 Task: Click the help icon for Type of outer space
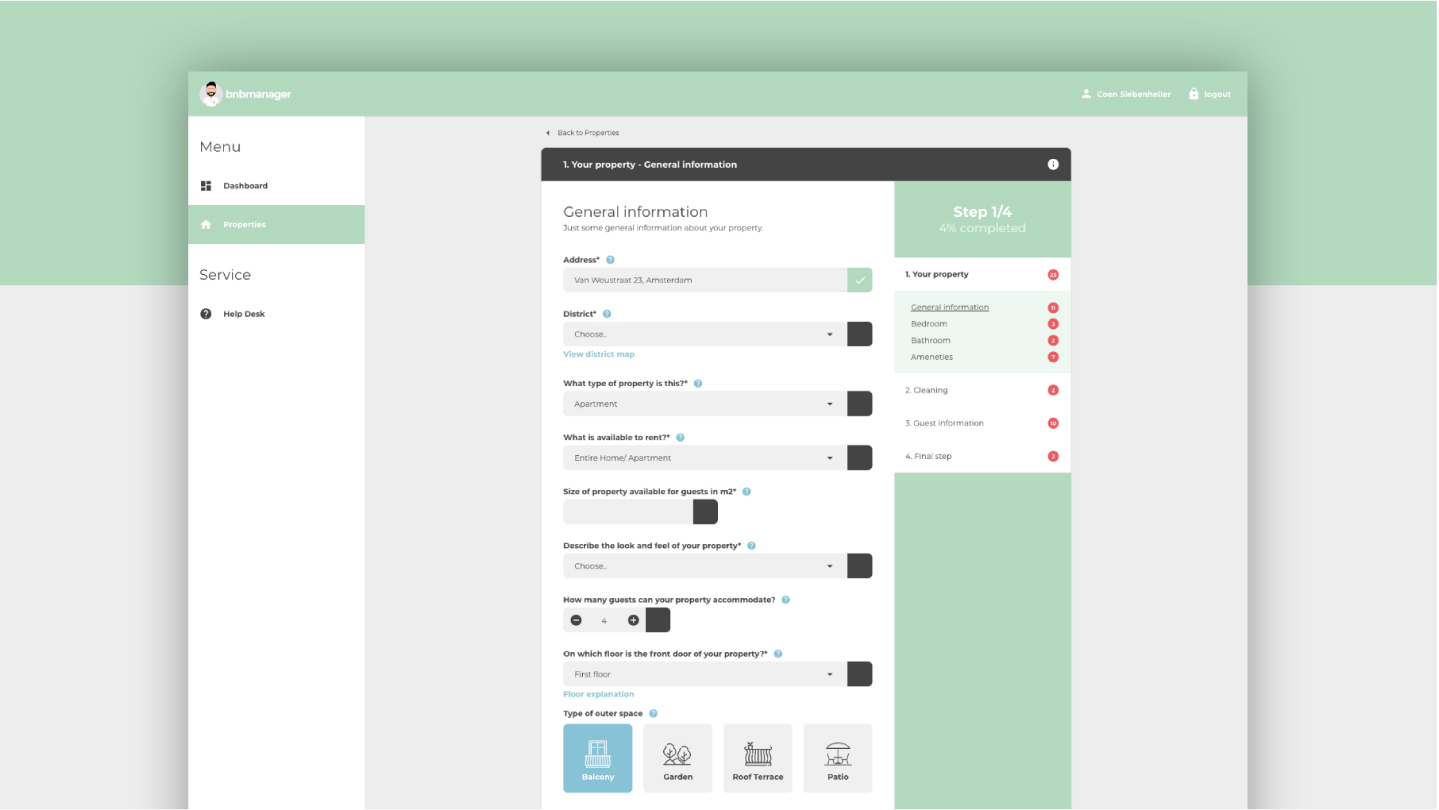[653, 714]
